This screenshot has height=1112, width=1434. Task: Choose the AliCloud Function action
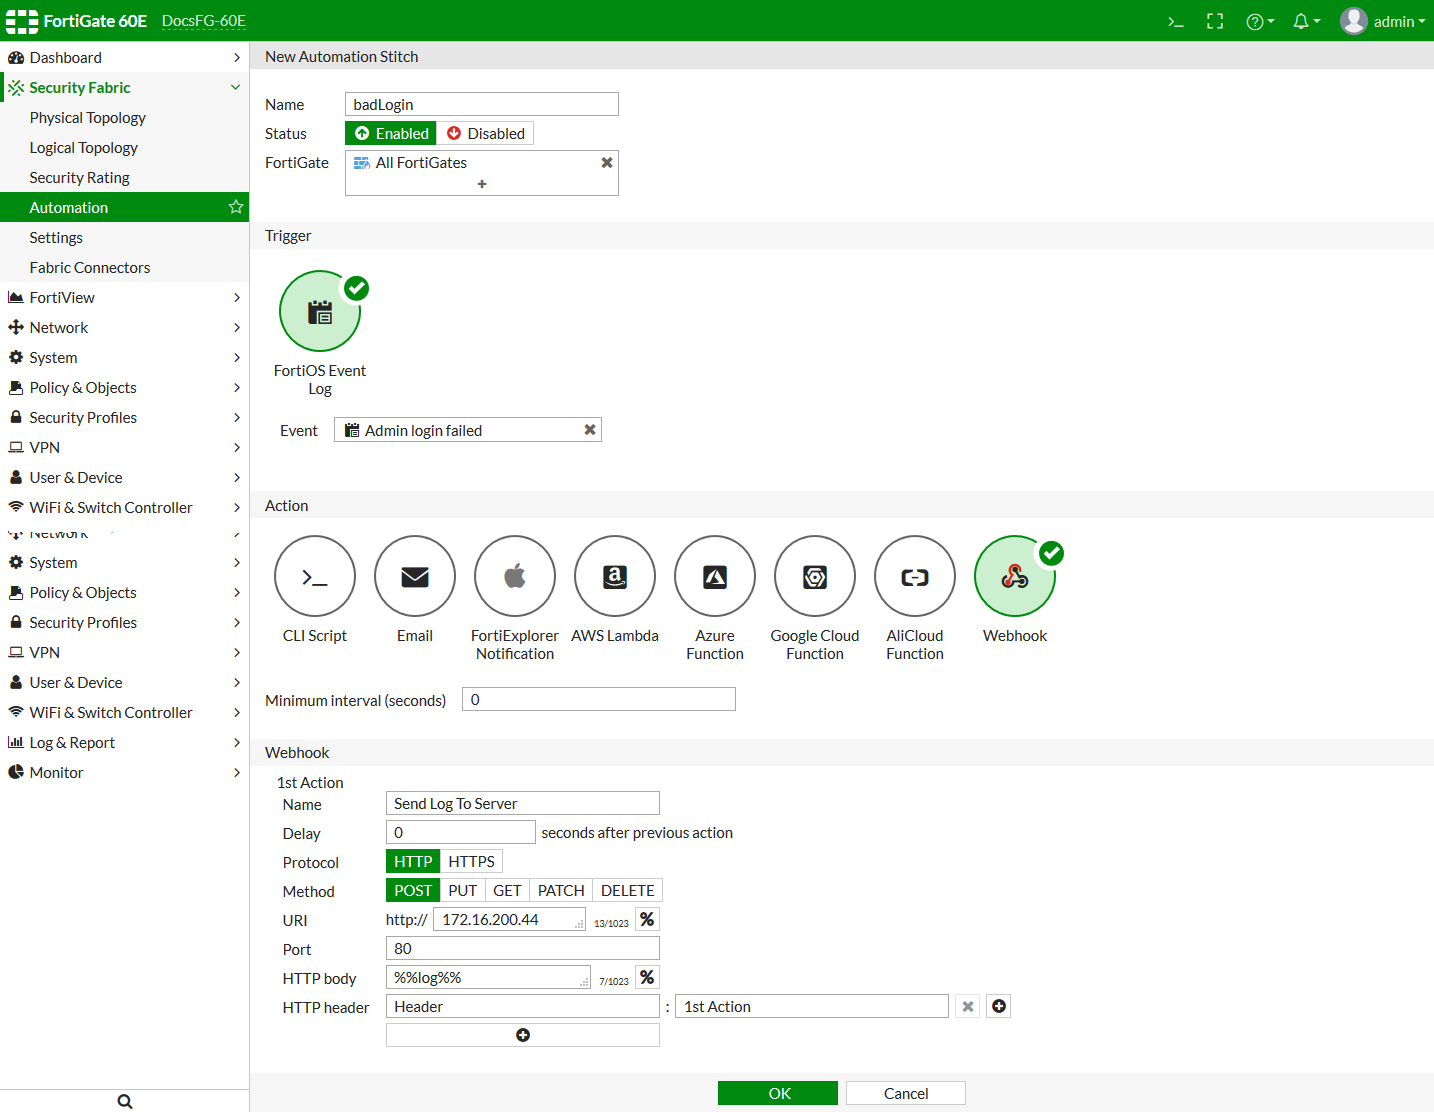click(x=915, y=577)
